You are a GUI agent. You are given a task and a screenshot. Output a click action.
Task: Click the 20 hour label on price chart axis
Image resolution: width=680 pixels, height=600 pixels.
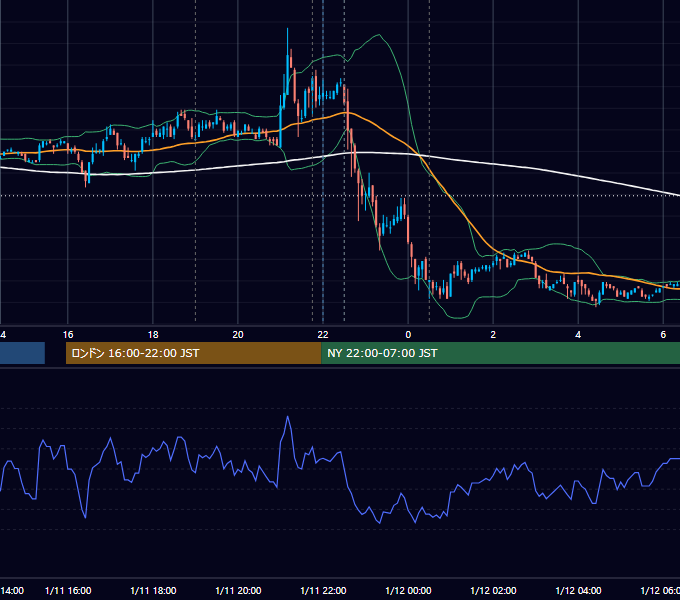pyautogui.click(x=238, y=335)
